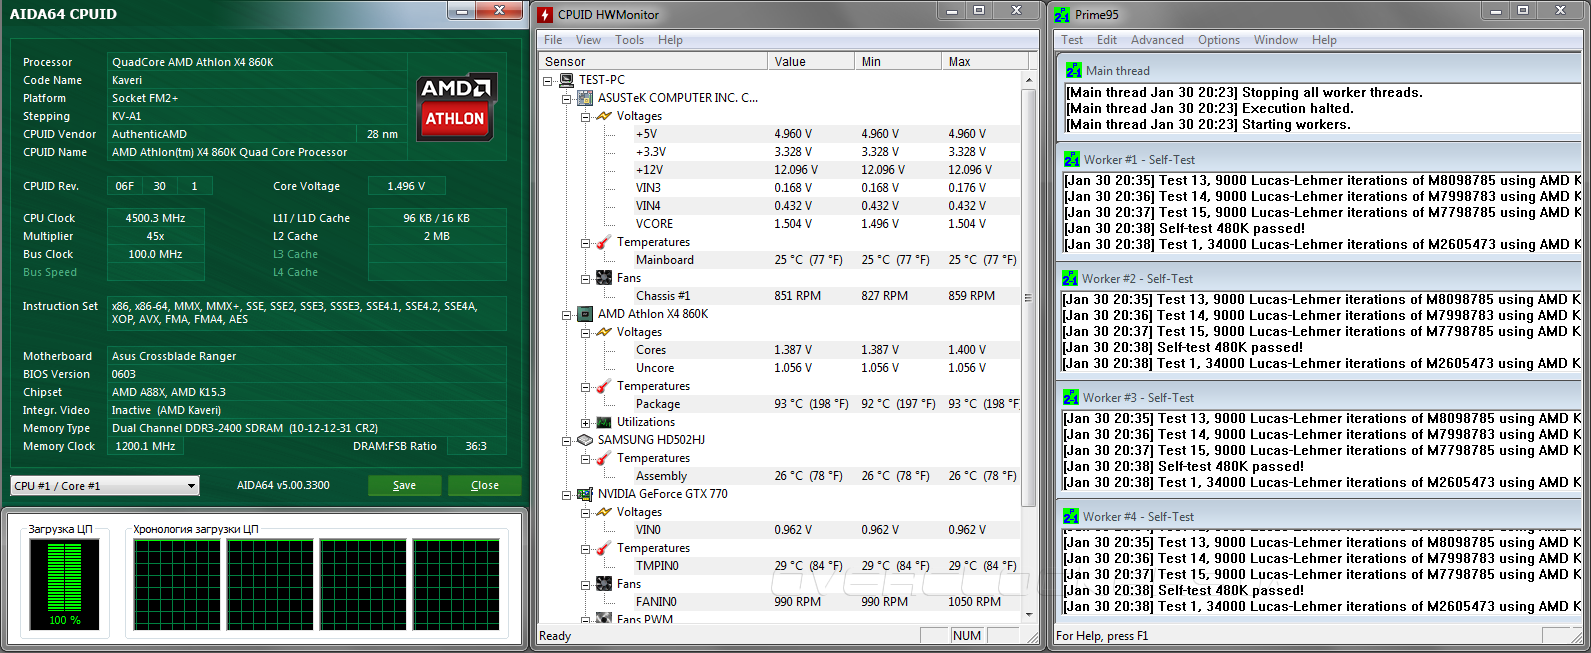Click the CPU load 100 % meter

(x=65, y=583)
